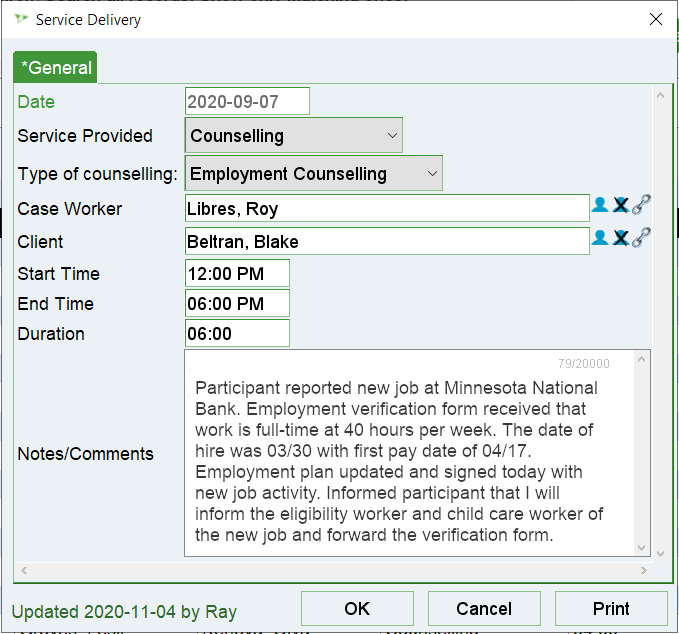Click the Duration field
679x634 pixels.
click(237, 334)
